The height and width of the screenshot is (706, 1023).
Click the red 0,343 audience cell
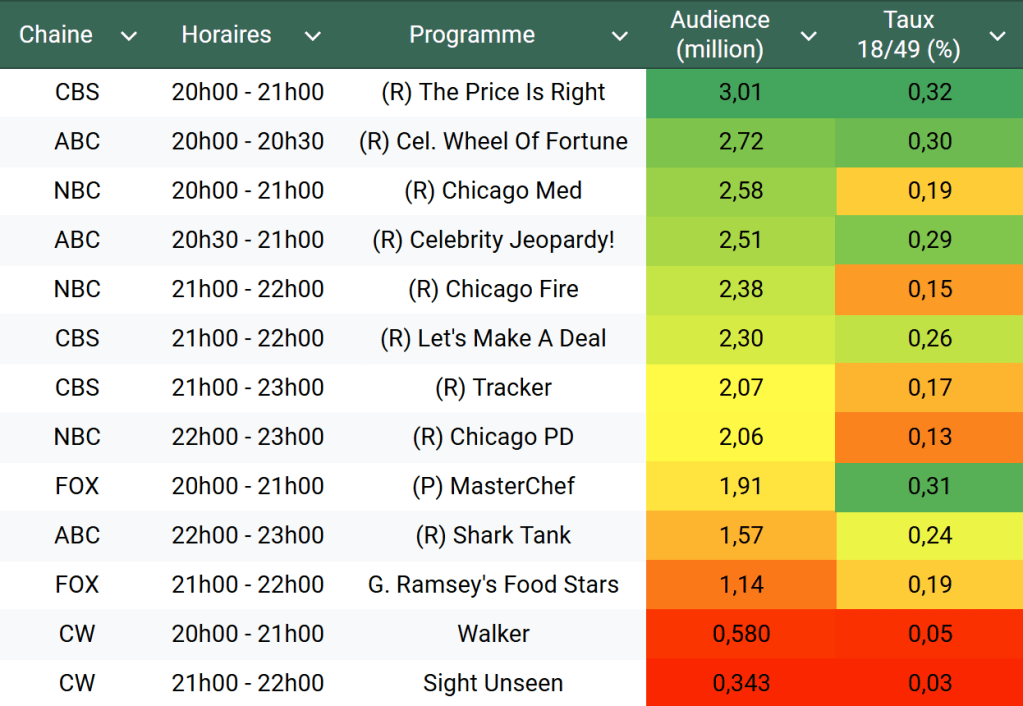tap(740, 683)
